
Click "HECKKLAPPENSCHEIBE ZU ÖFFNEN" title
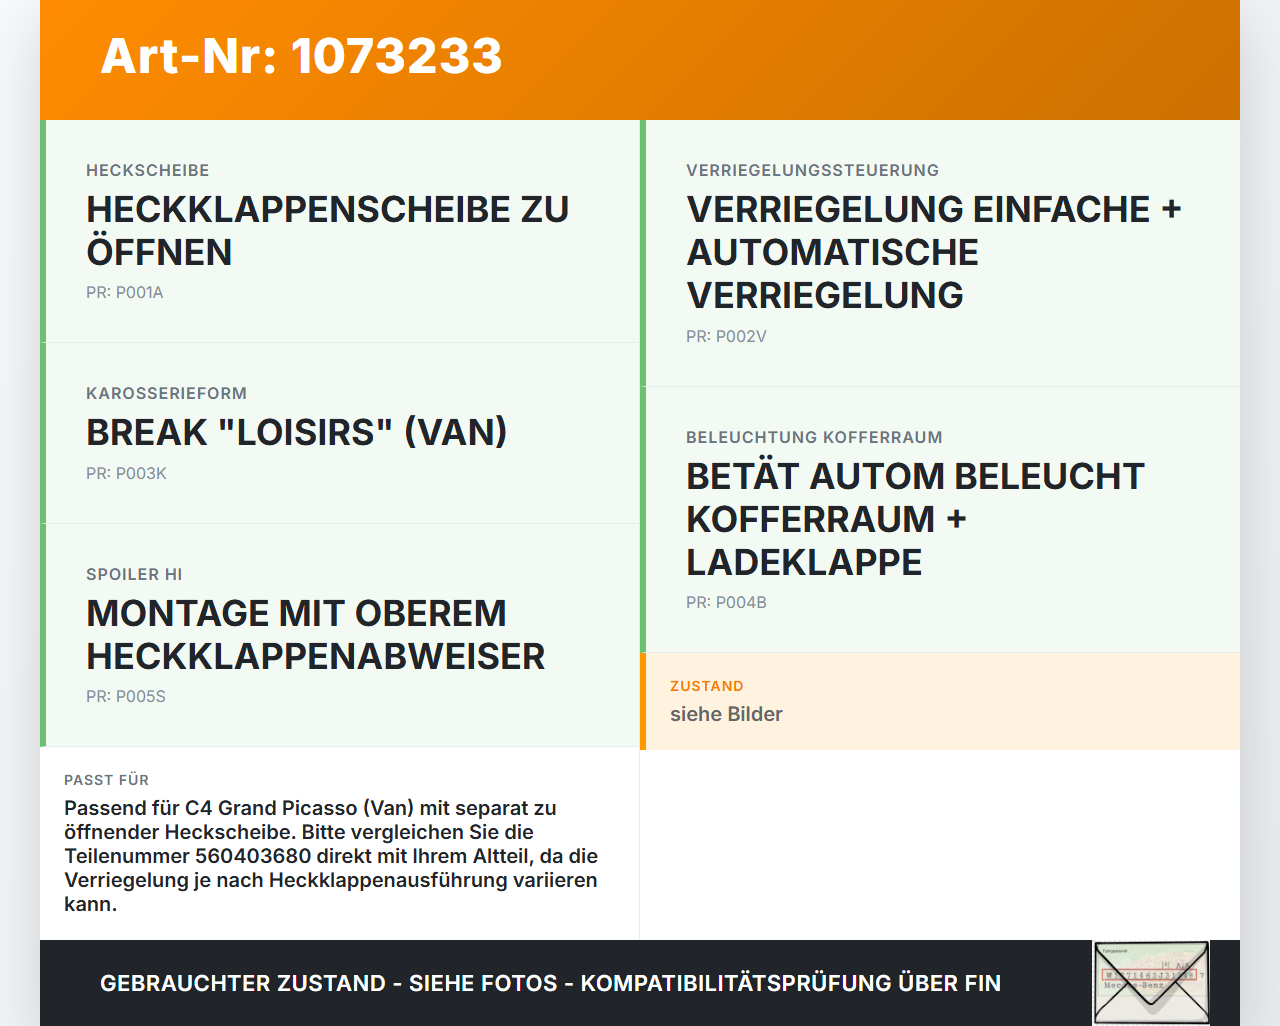click(x=328, y=231)
